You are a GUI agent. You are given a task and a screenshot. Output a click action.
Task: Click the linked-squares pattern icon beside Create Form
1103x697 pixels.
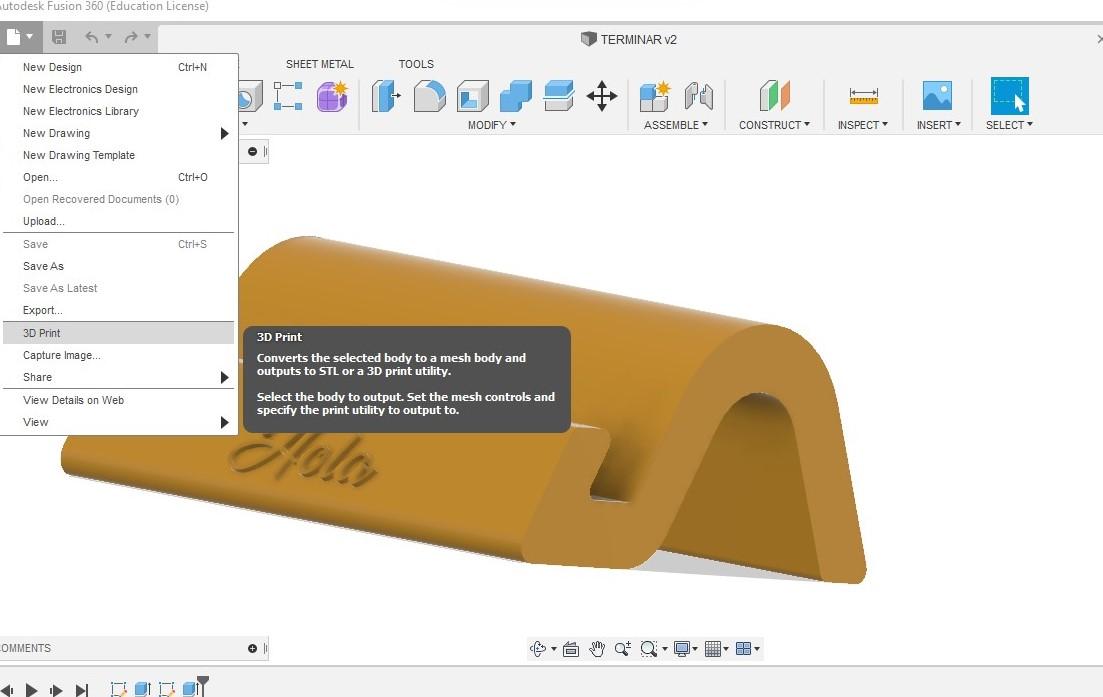288,96
